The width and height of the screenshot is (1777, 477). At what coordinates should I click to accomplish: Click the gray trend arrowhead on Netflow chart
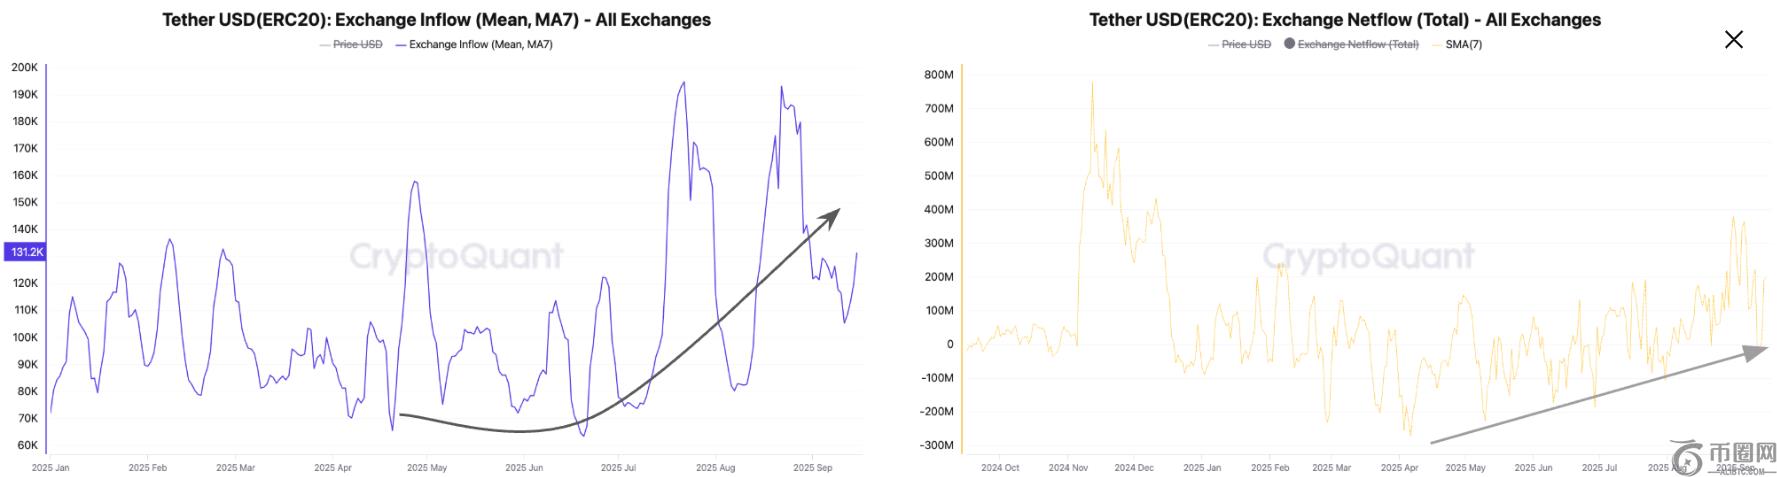(1755, 352)
